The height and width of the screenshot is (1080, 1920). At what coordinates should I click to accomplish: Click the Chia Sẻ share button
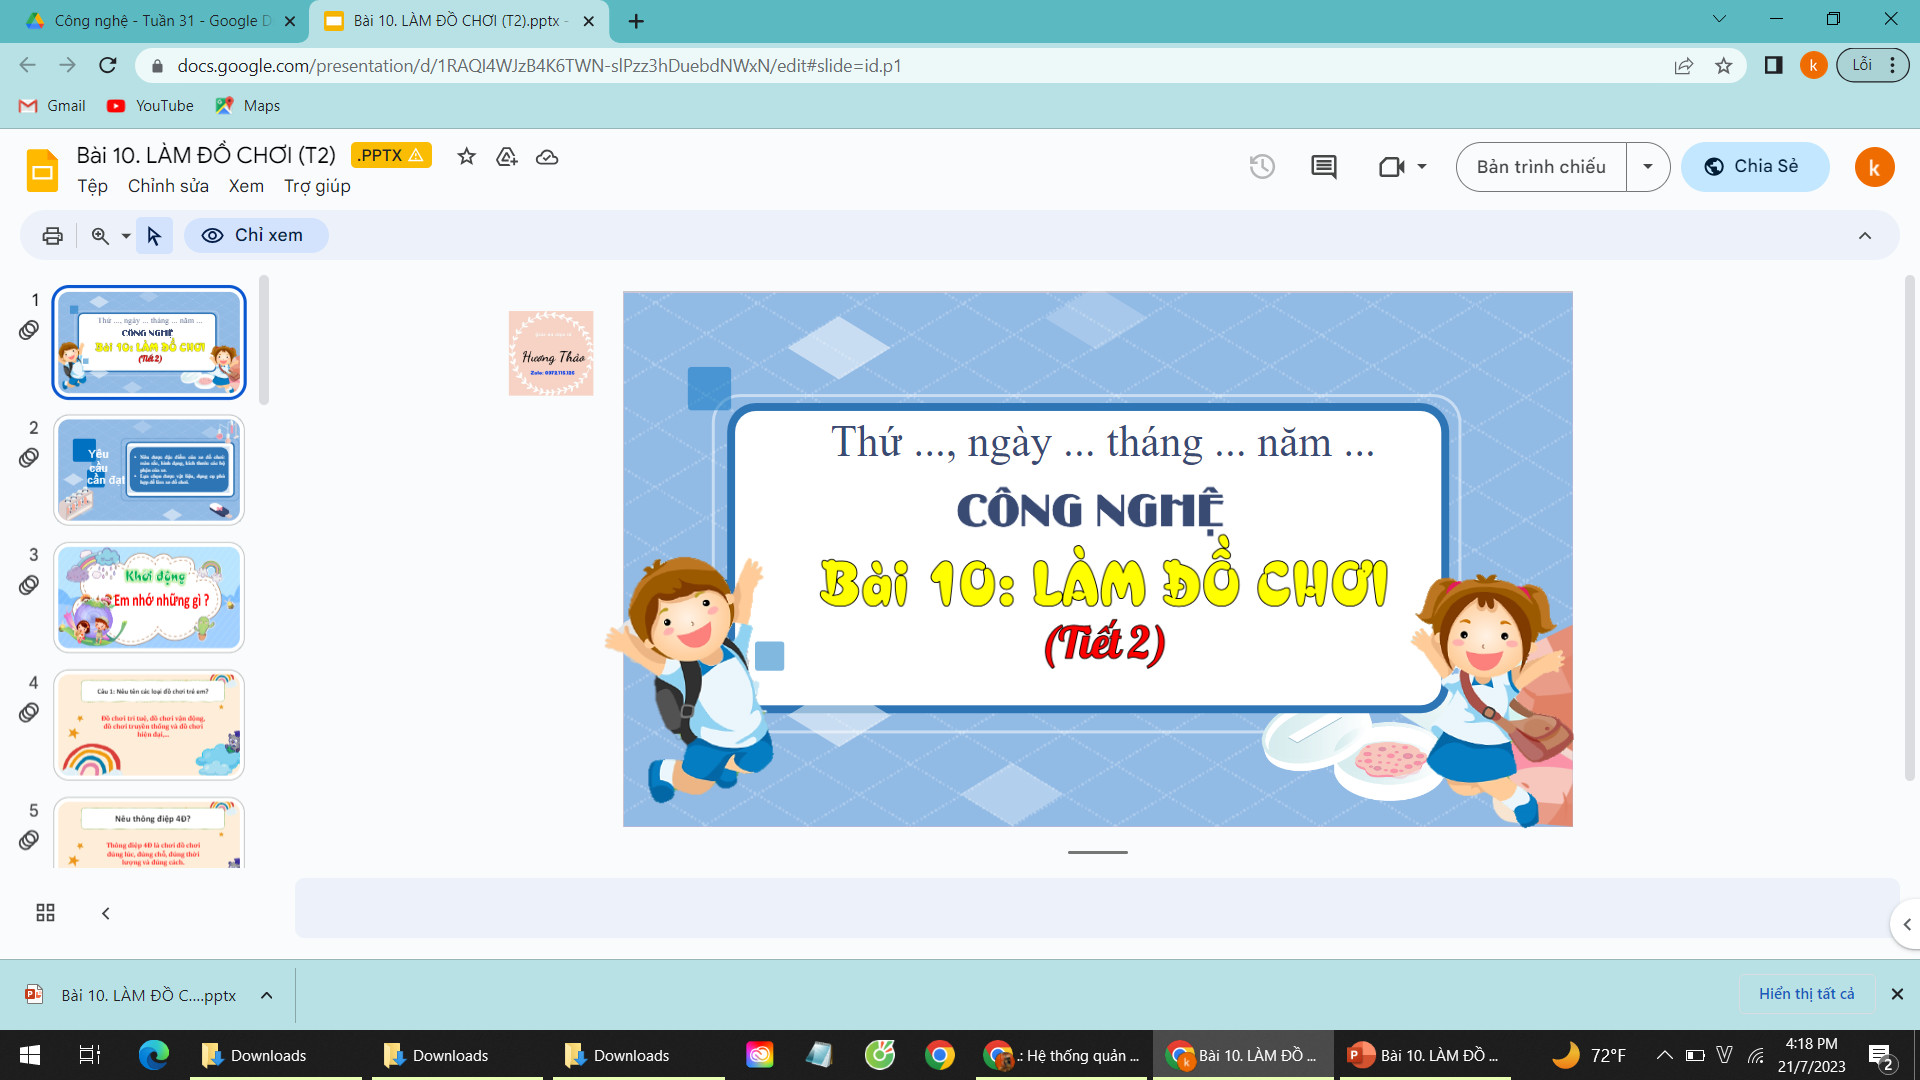pos(1755,167)
